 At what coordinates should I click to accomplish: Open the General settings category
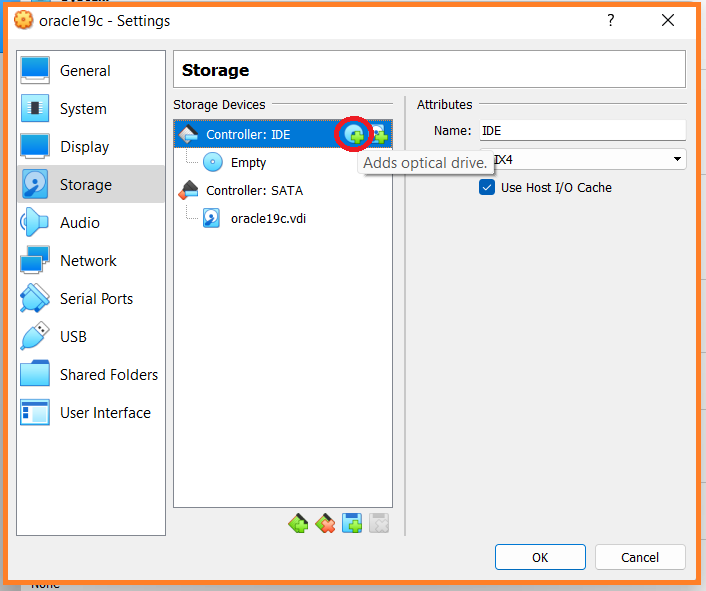tap(91, 71)
